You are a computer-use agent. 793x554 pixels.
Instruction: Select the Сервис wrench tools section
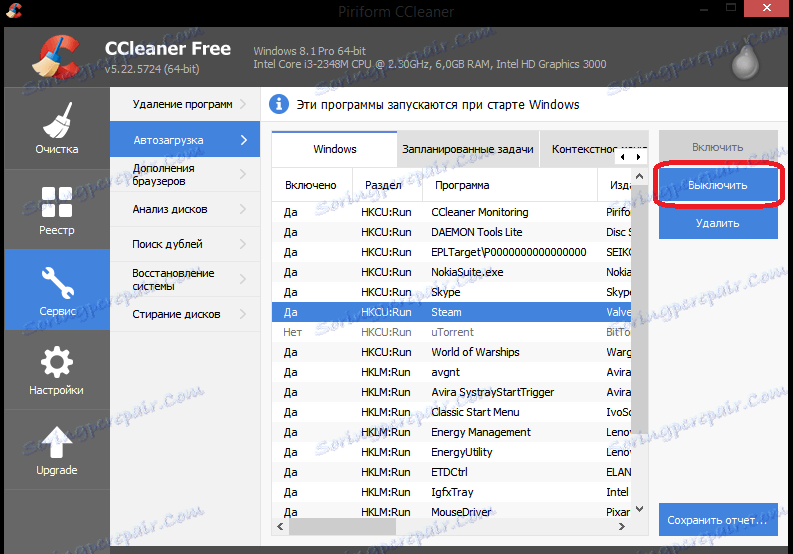coord(57,289)
